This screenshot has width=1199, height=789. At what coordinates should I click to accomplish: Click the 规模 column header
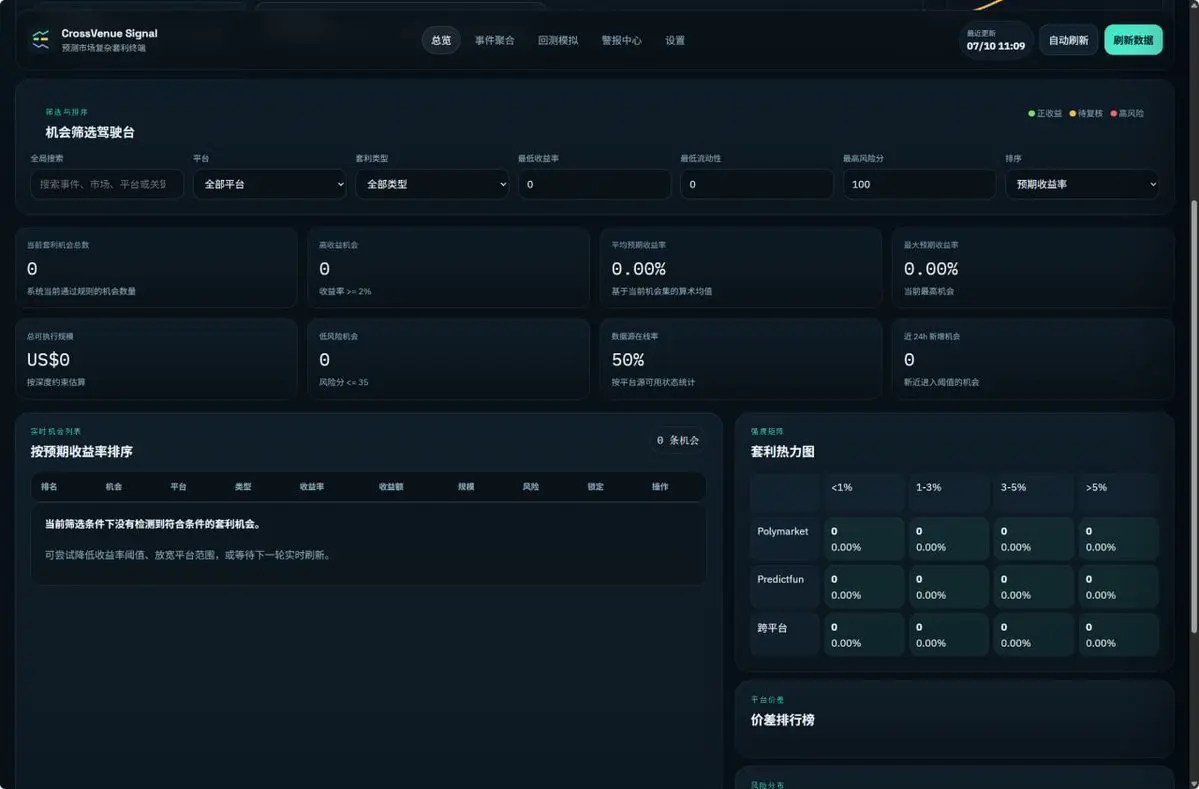point(466,487)
